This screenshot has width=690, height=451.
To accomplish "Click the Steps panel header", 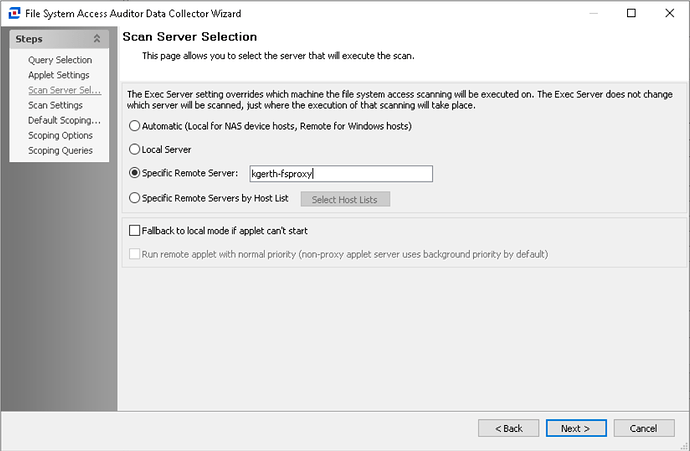I will coord(59,39).
